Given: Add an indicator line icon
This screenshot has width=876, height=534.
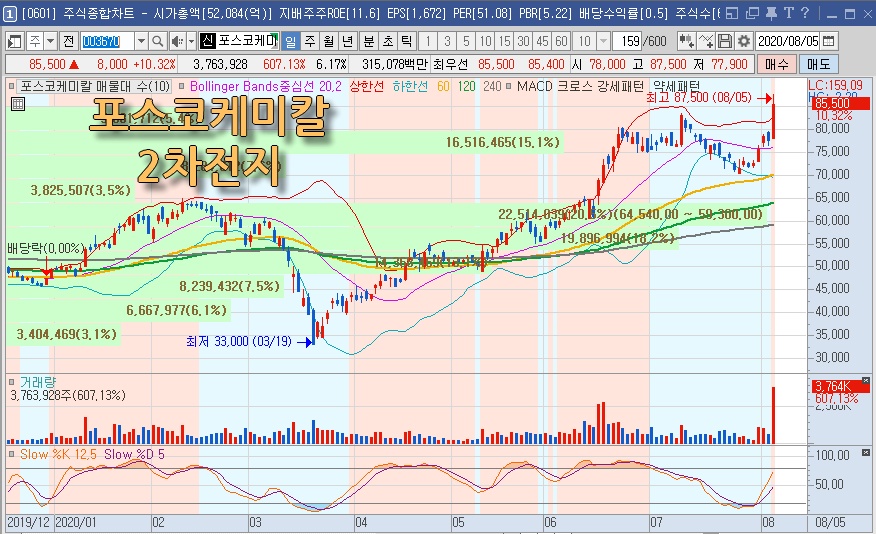Looking at the screenshot, I should [x=706, y=41].
